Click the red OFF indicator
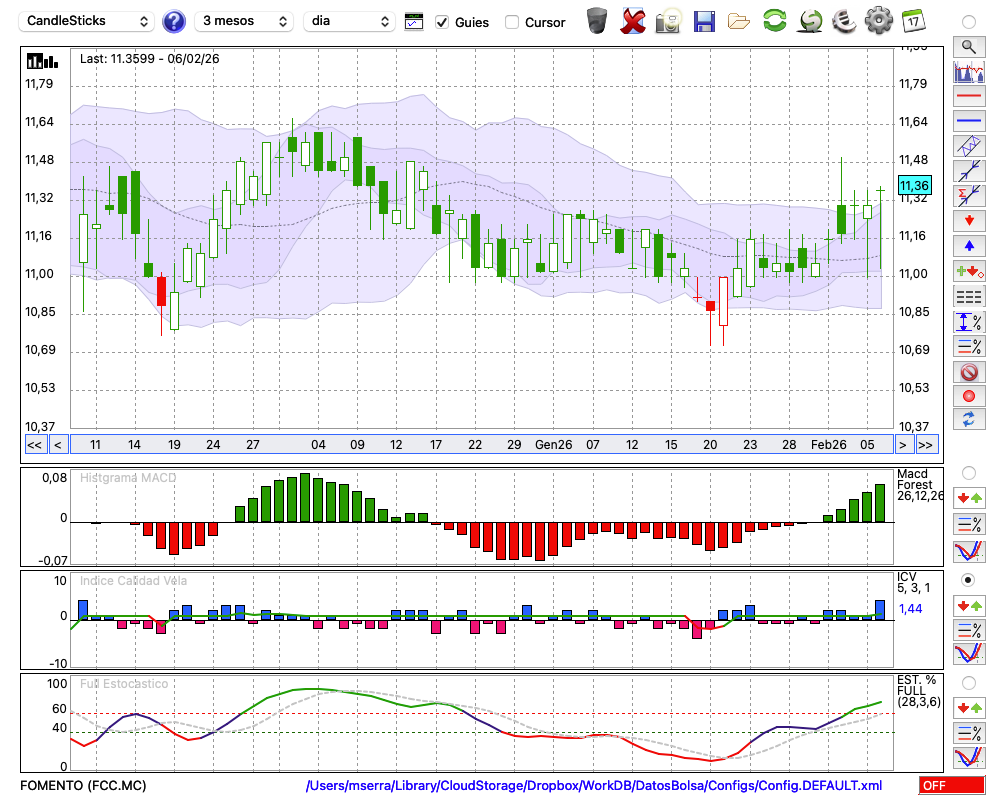 coord(951,786)
